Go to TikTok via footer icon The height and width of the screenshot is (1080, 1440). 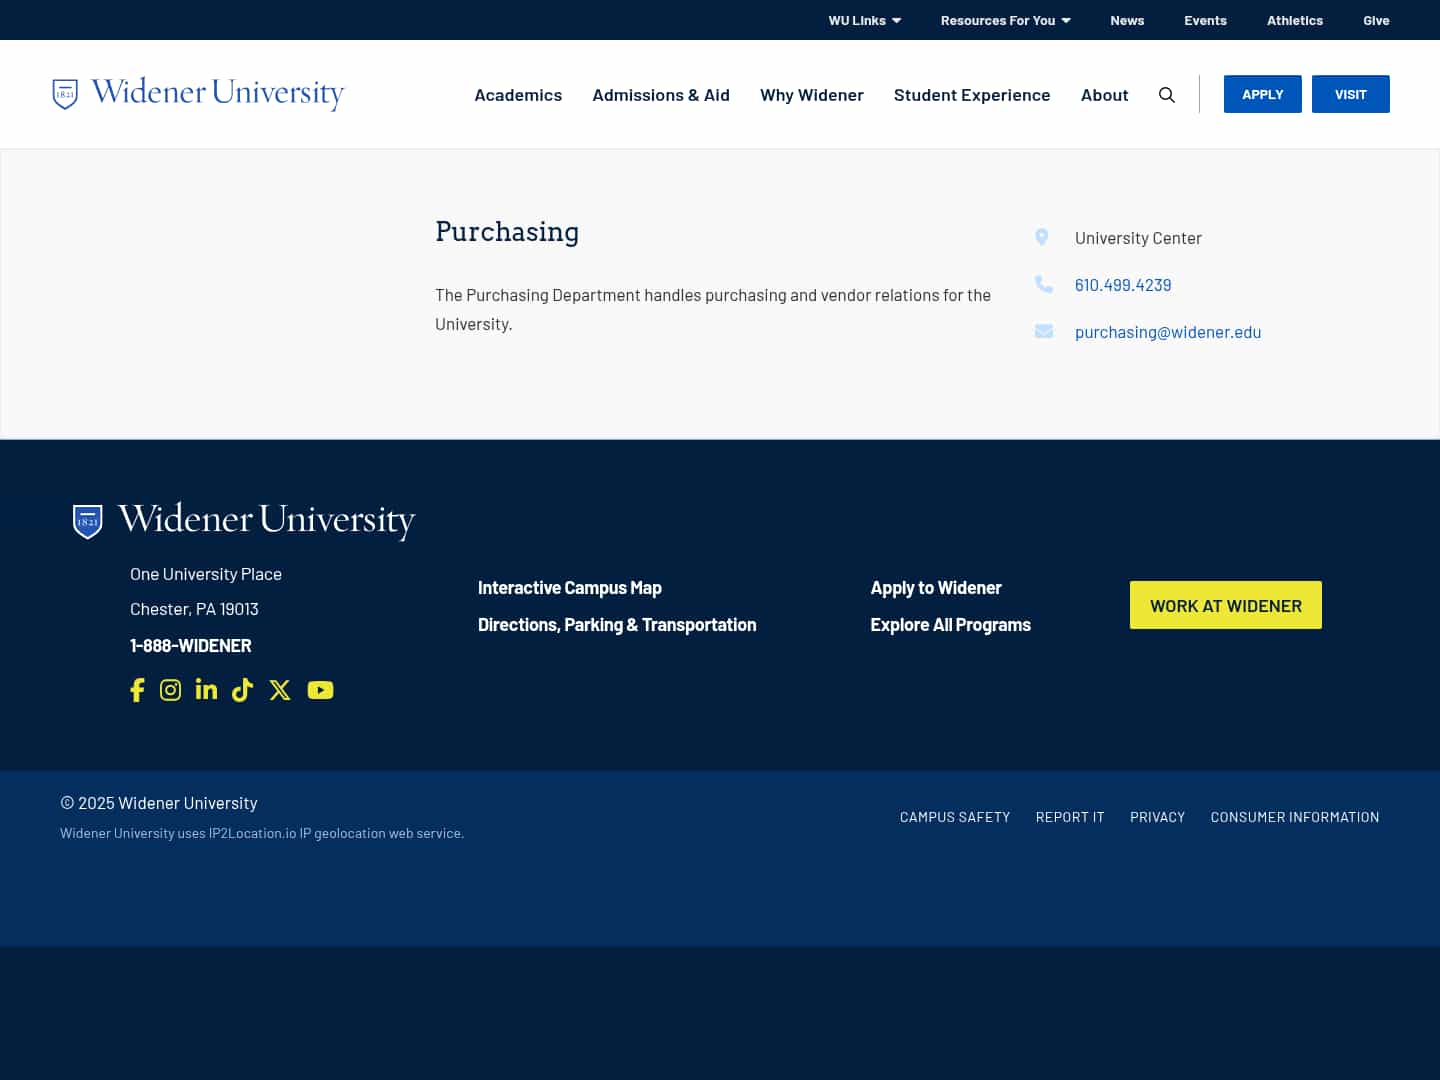(x=242, y=690)
